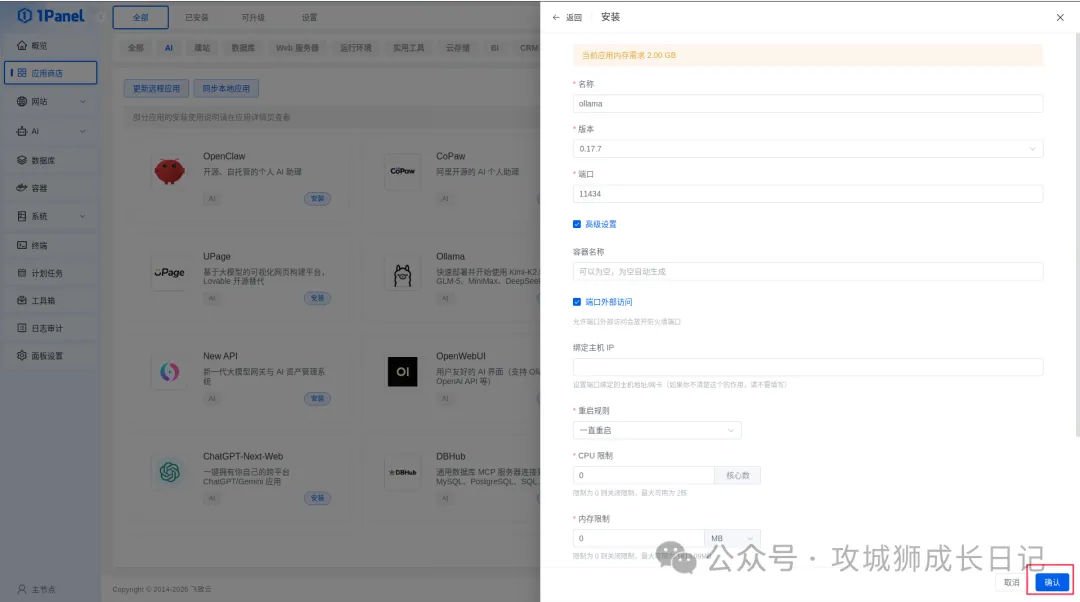
Task: Click the Ollama llama app icon
Action: [x=402, y=272]
